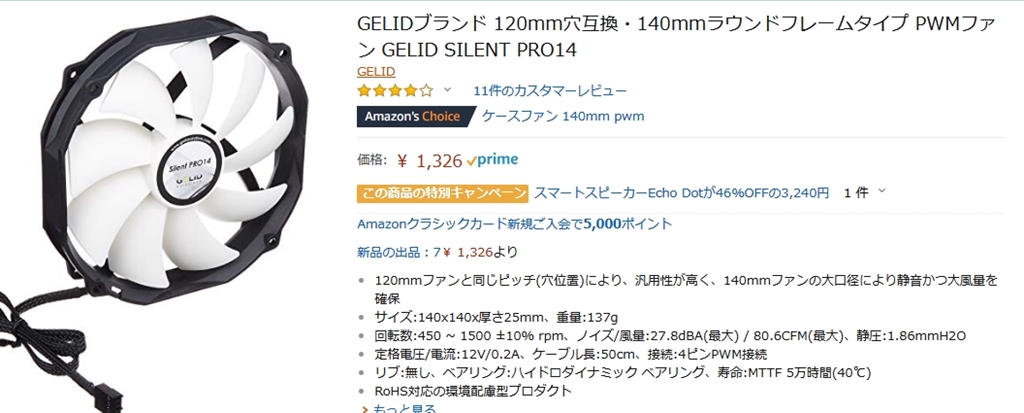Expand the 1件 campaign dropdown arrow
1024x413 pixels.
click(x=881, y=192)
